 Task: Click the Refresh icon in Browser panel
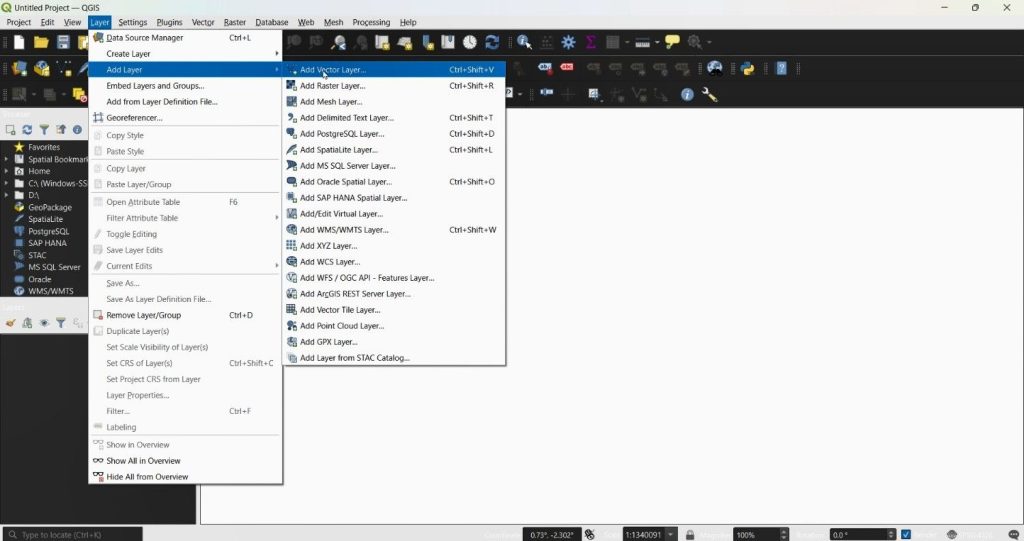tap(27, 130)
